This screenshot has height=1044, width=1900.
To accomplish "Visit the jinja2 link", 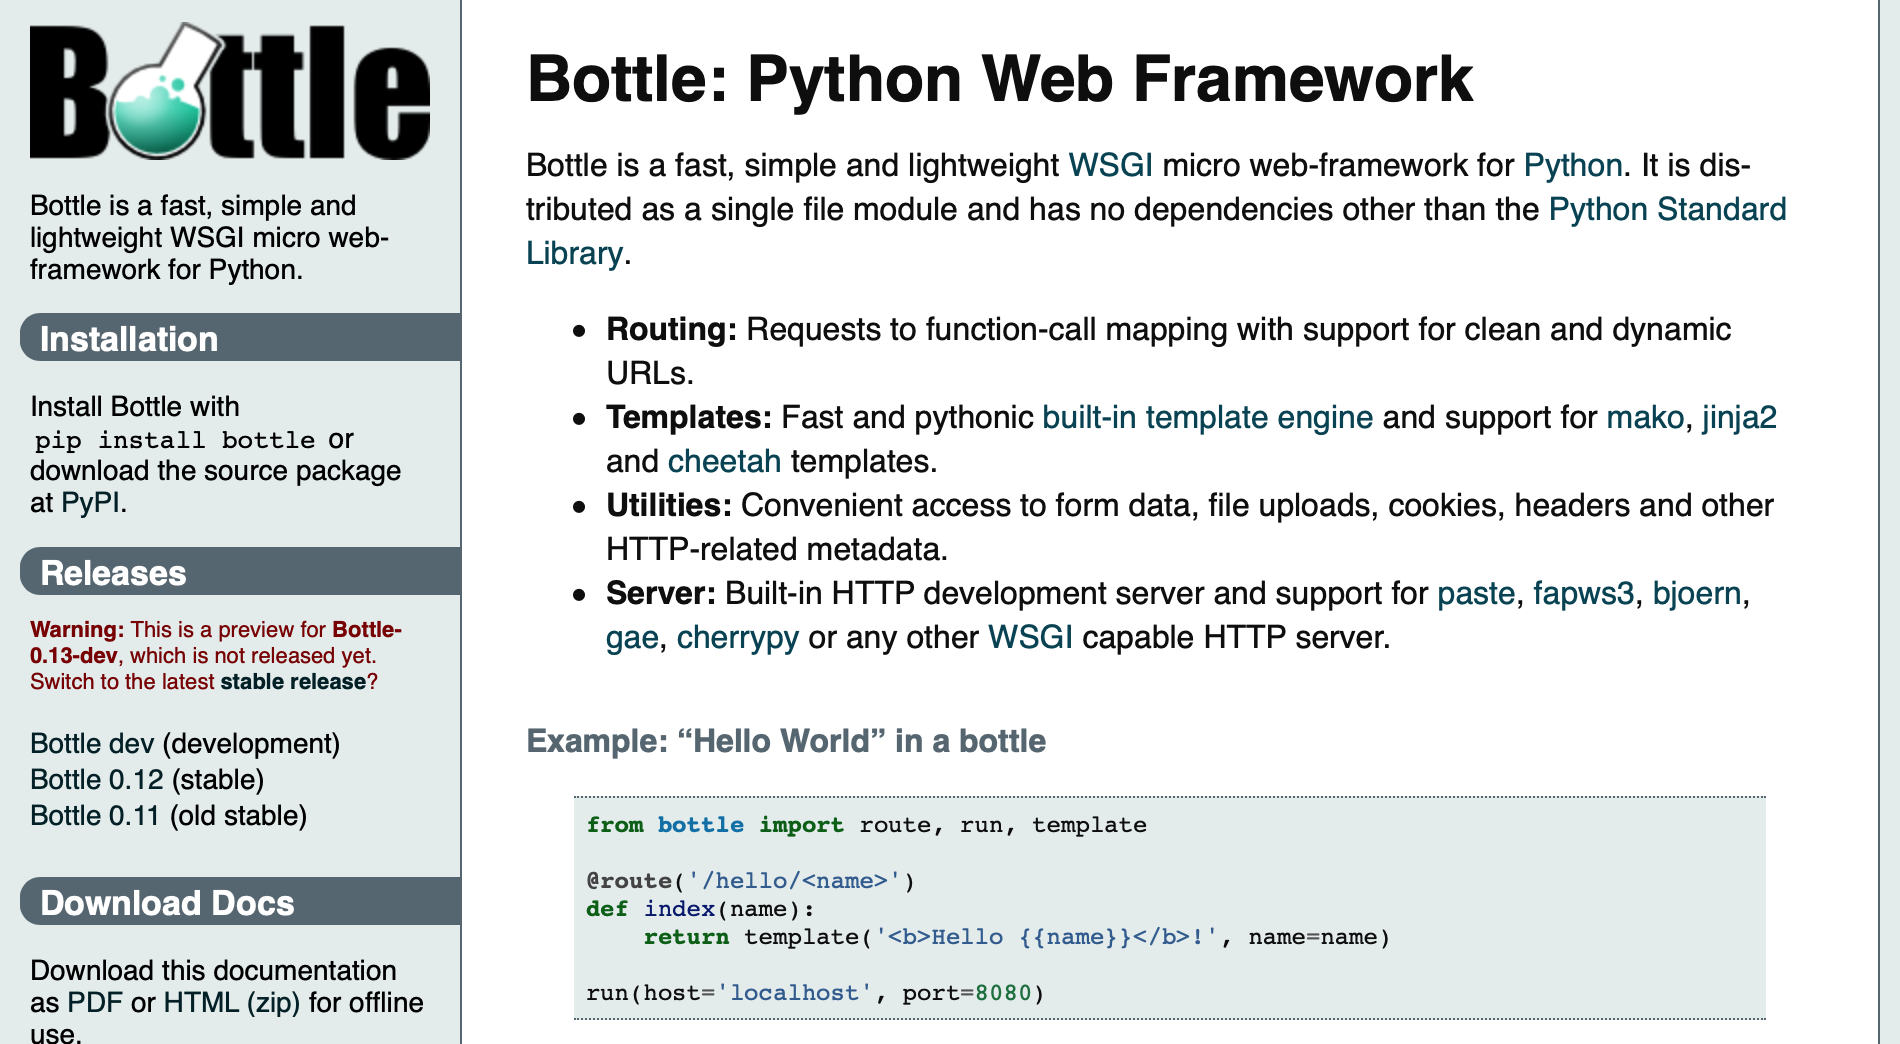I will (x=1739, y=417).
